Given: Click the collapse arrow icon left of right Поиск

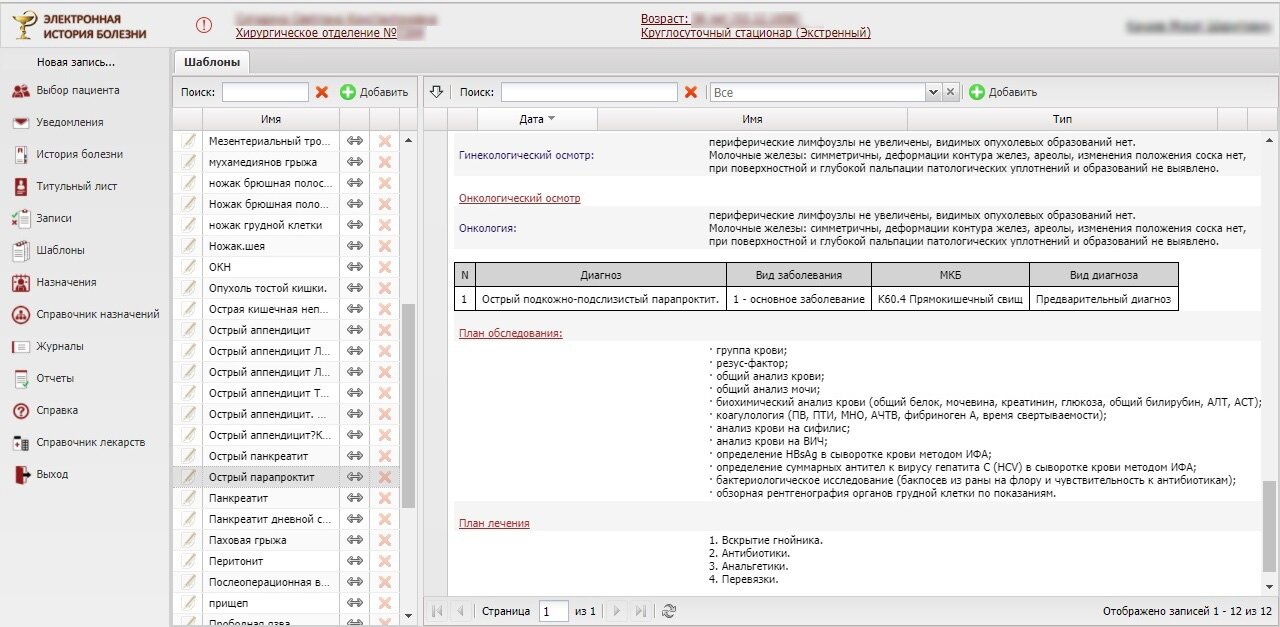Looking at the screenshot, I should pyautogui.click(x=435, y=92).
